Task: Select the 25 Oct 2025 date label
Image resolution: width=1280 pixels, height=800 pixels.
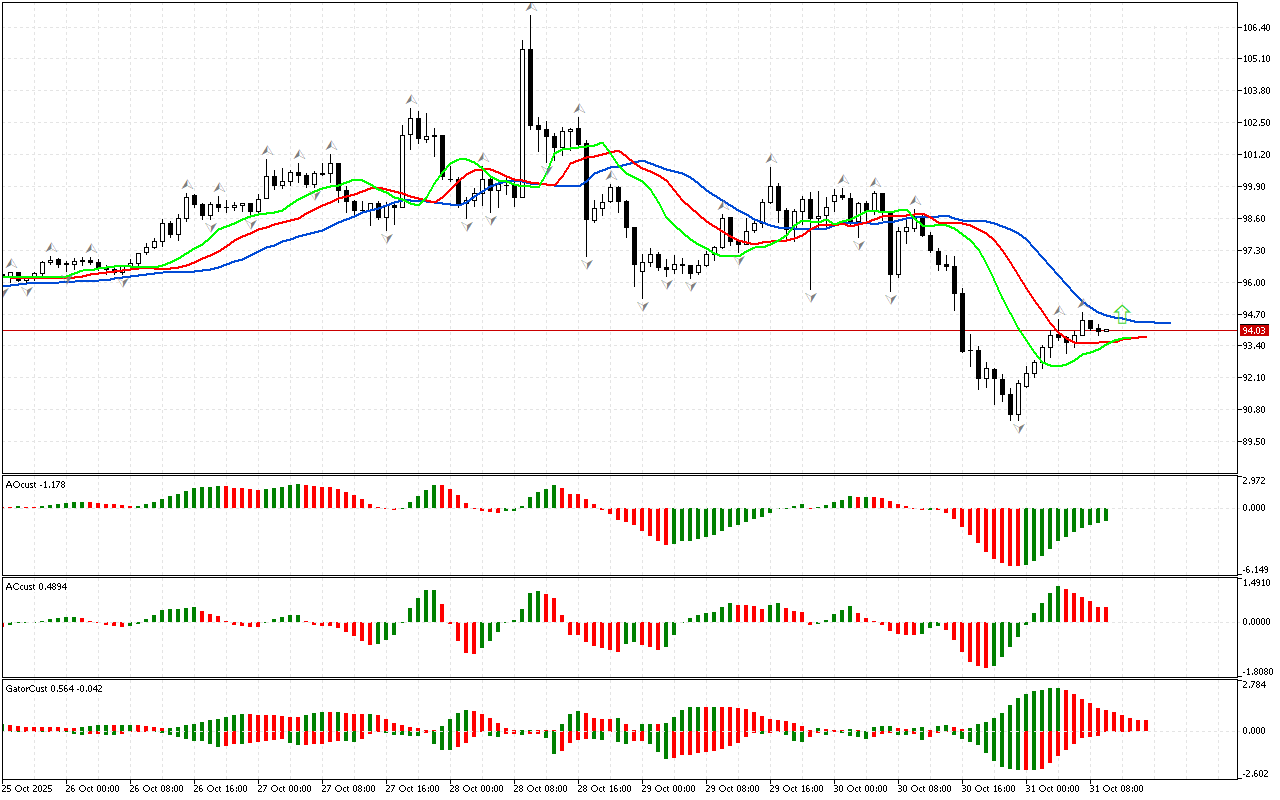Action: [x=30, y=788]
